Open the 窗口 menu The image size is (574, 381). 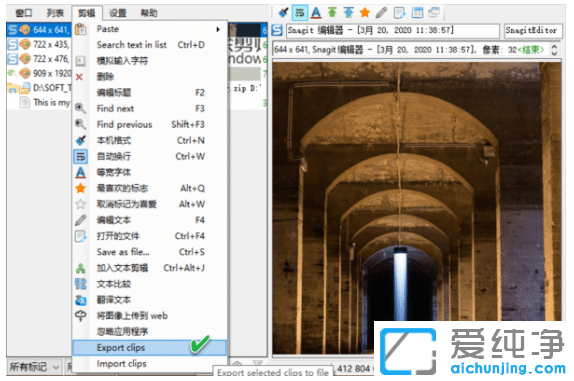(24, 13)
